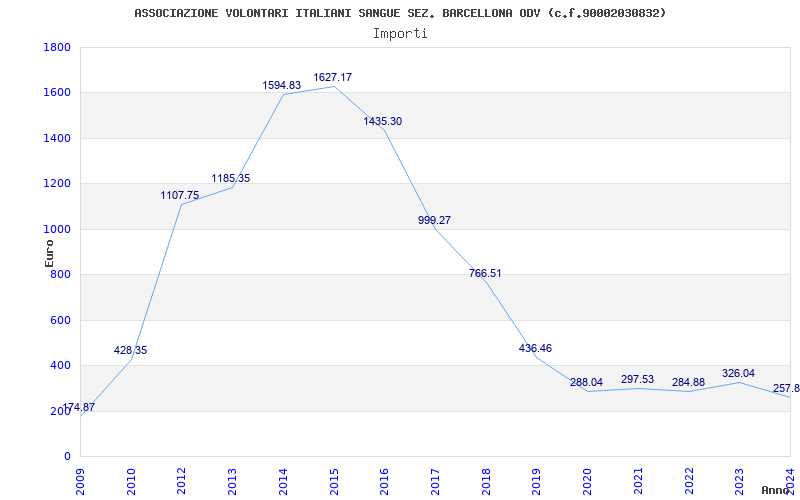This screenshot has width=800, height=500.
Task: Select data label 288.04
Action: click(x=586, y=383)
